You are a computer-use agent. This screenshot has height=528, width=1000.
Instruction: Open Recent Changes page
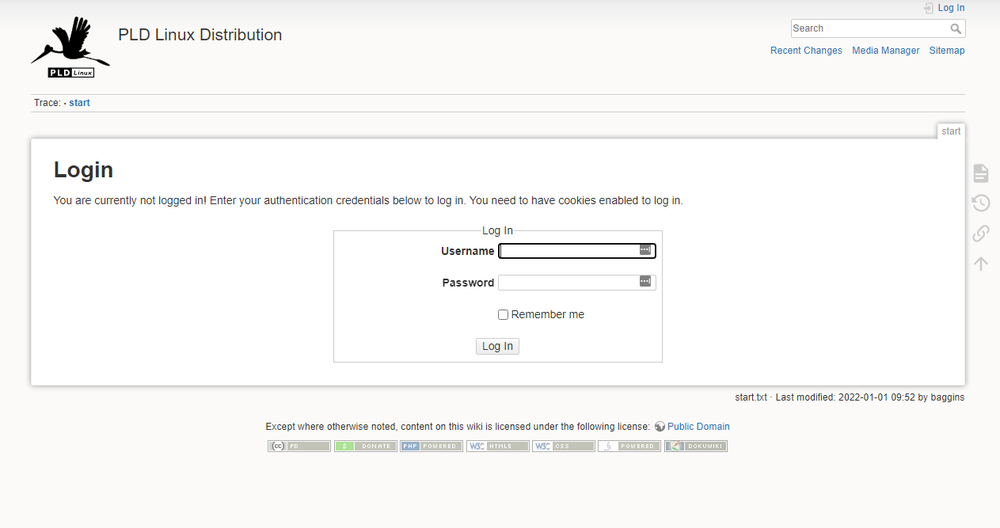click(x=806, y=51)
